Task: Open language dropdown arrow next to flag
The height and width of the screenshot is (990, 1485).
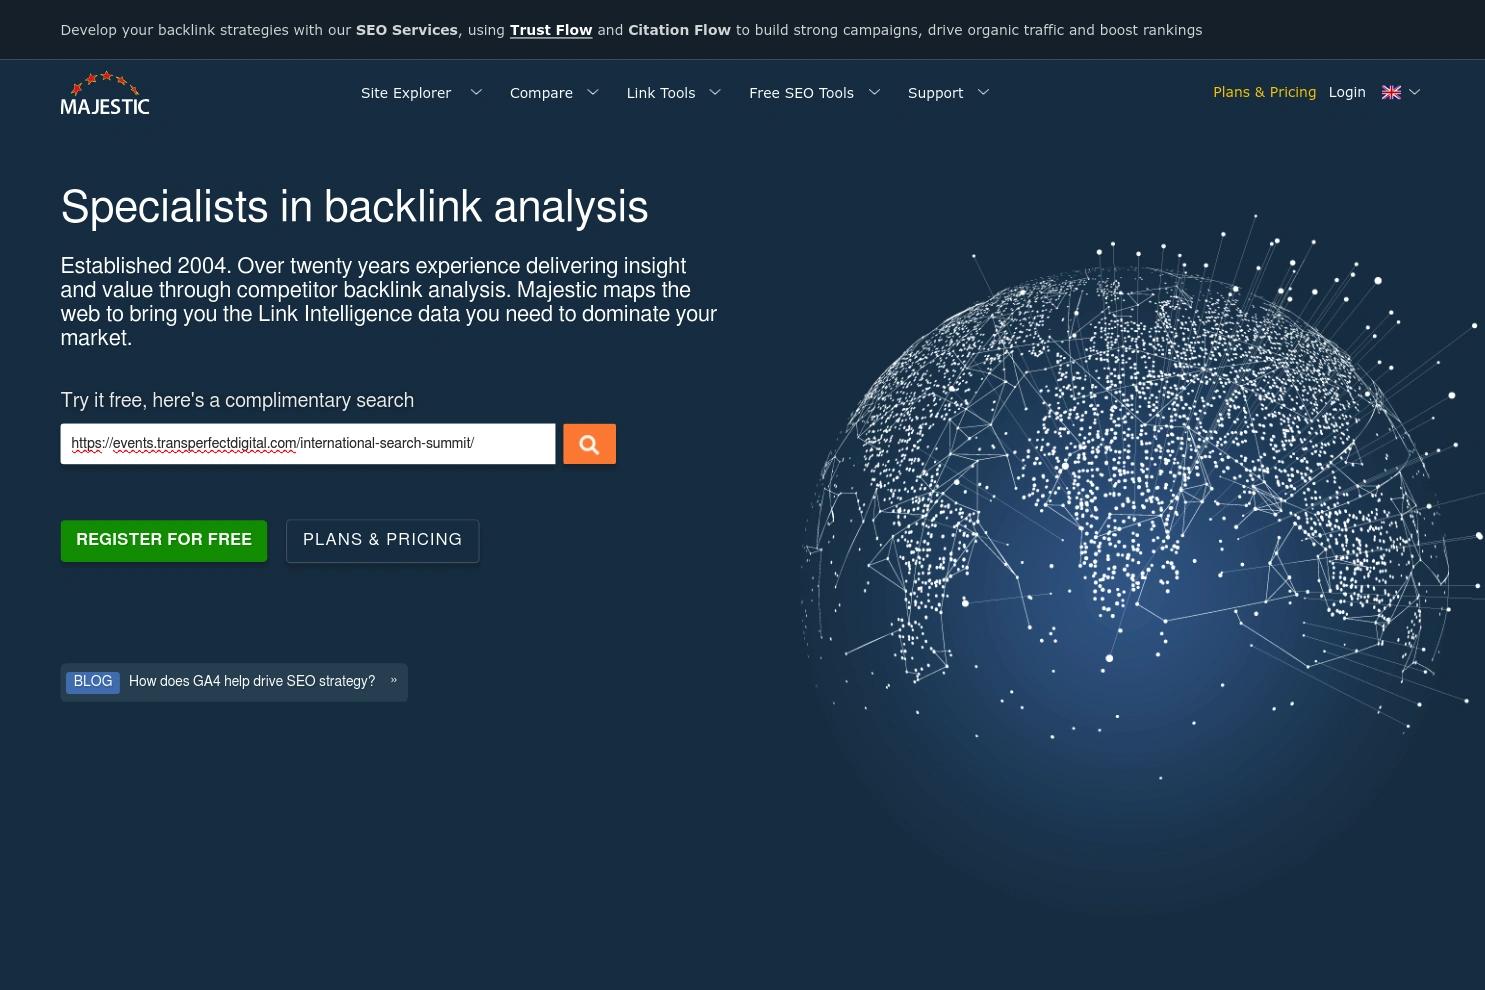Action: point(1414,92)
